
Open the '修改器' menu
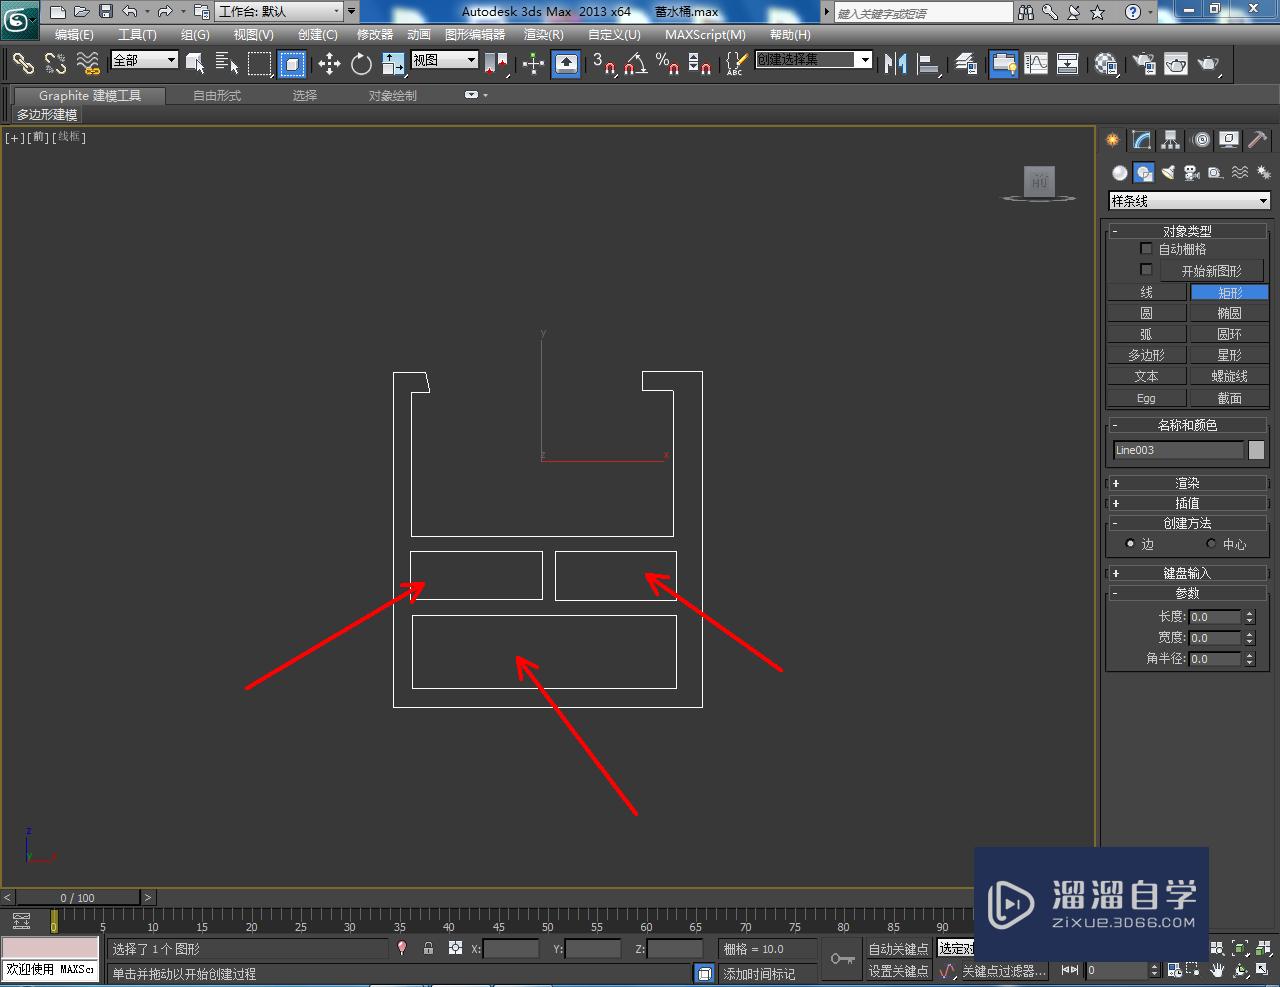(375, 35)
